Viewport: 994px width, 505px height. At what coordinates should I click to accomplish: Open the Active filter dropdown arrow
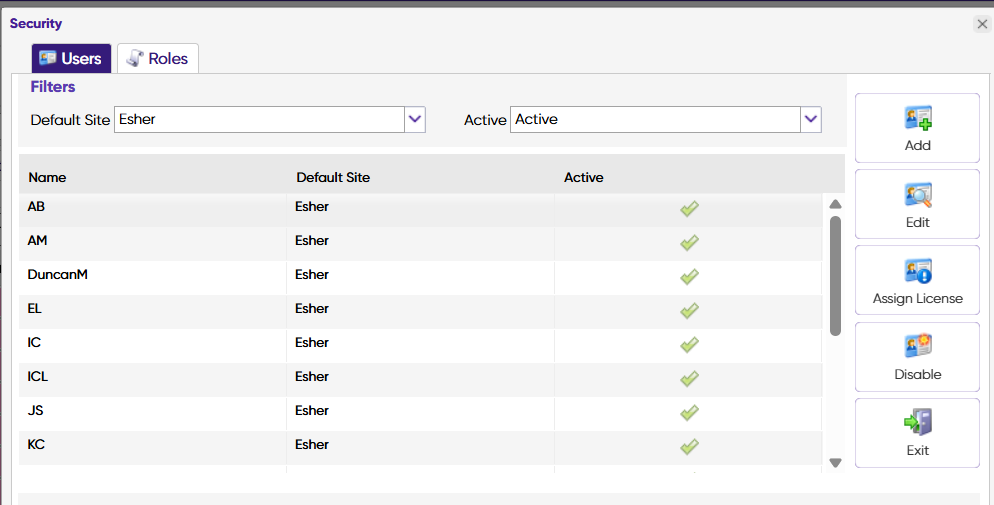pyautogui.click(x=811, y=119)
